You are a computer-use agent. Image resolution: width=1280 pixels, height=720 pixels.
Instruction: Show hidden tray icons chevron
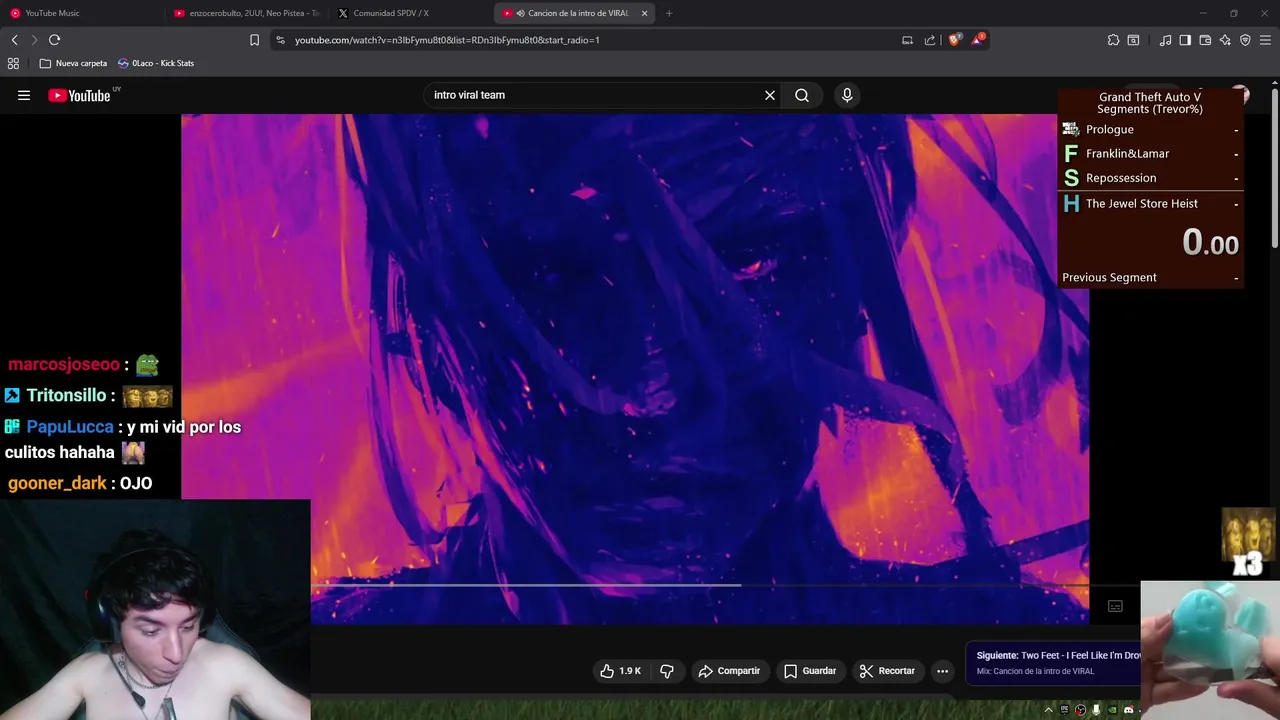coord(1048,710)
